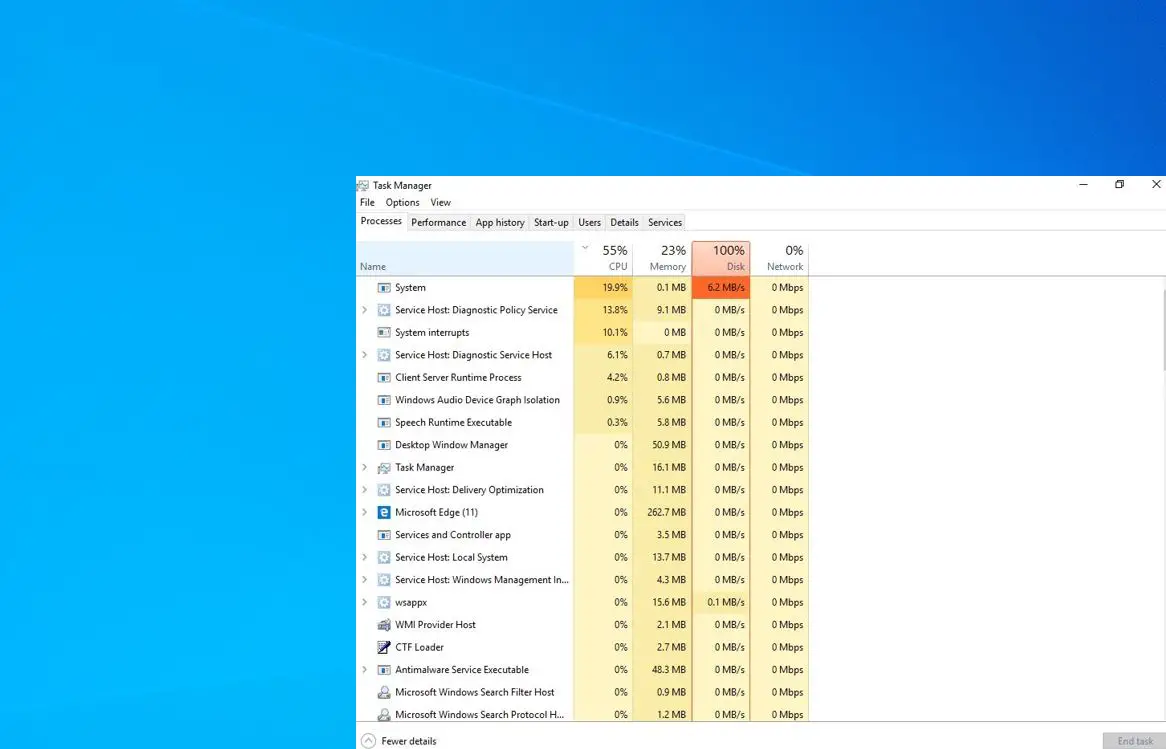Expand the Task Manager process group

coord(364,468)
